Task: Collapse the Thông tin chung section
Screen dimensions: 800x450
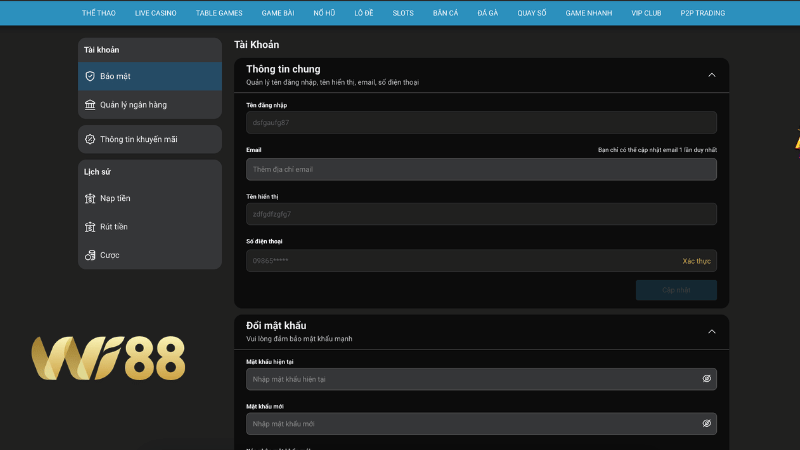Action: [711, 75]
